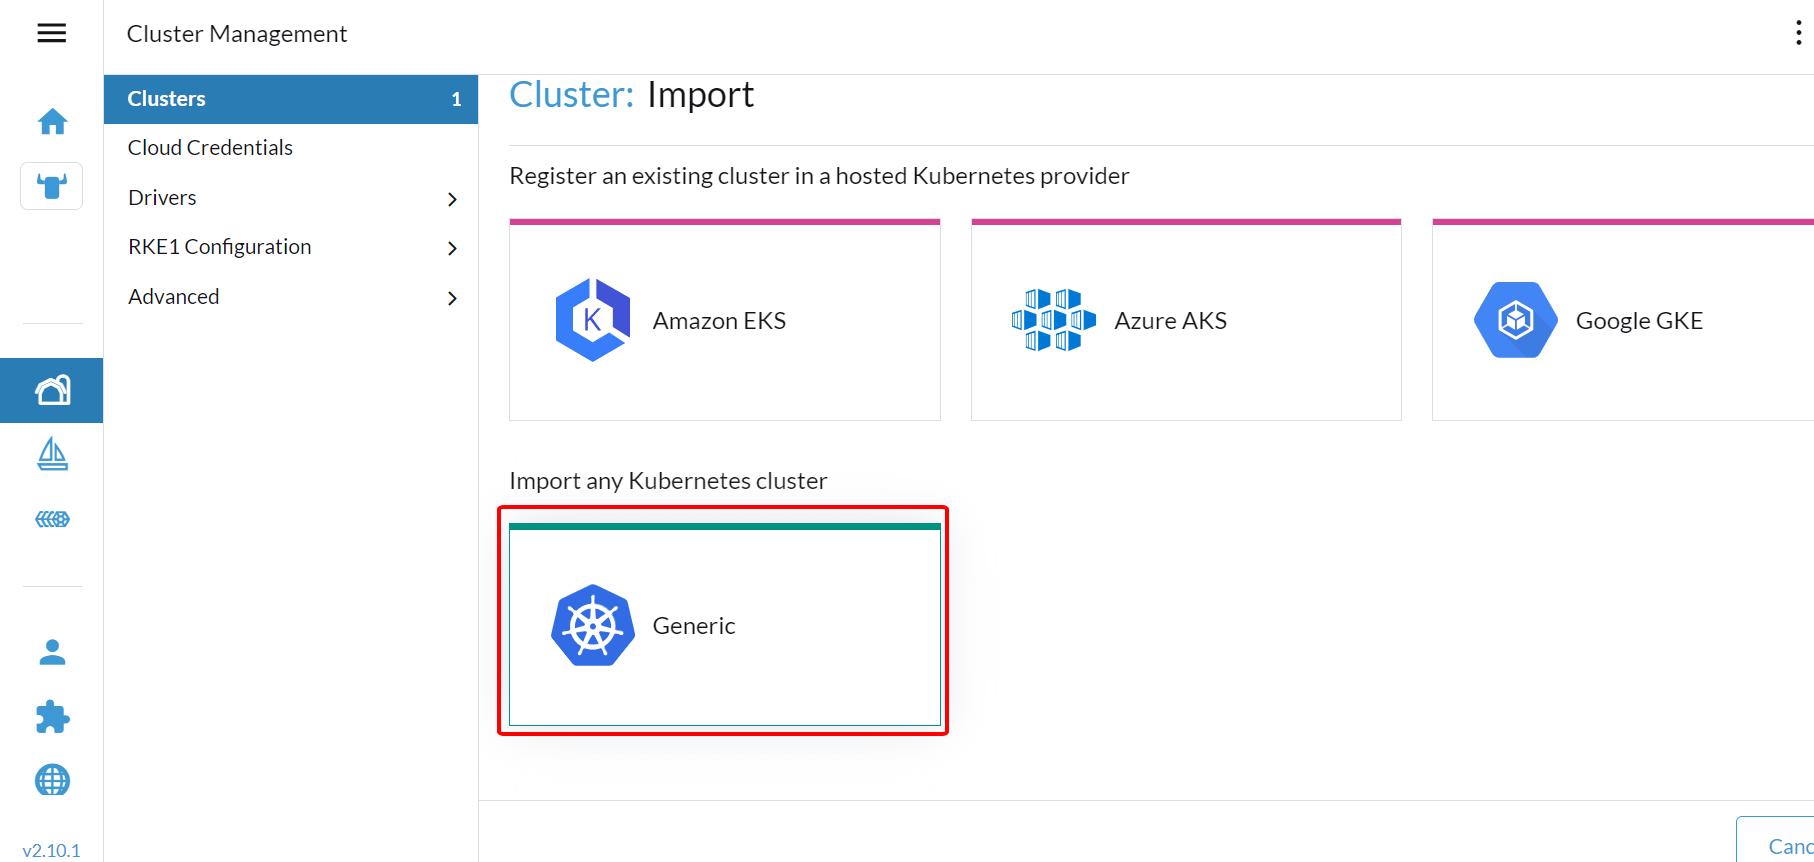Open the sailboat Continuous Delivery icon

pyautogui.click(x=52, y=454)
